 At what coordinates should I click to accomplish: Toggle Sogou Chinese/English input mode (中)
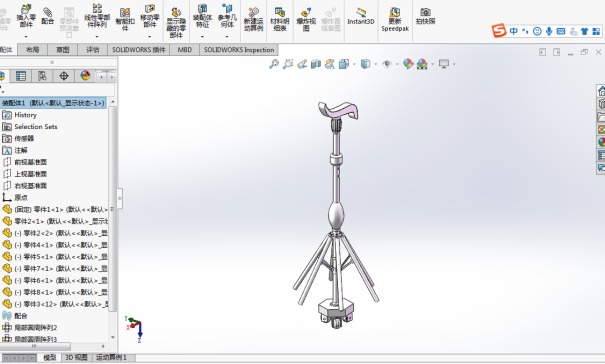pos(514,31)
